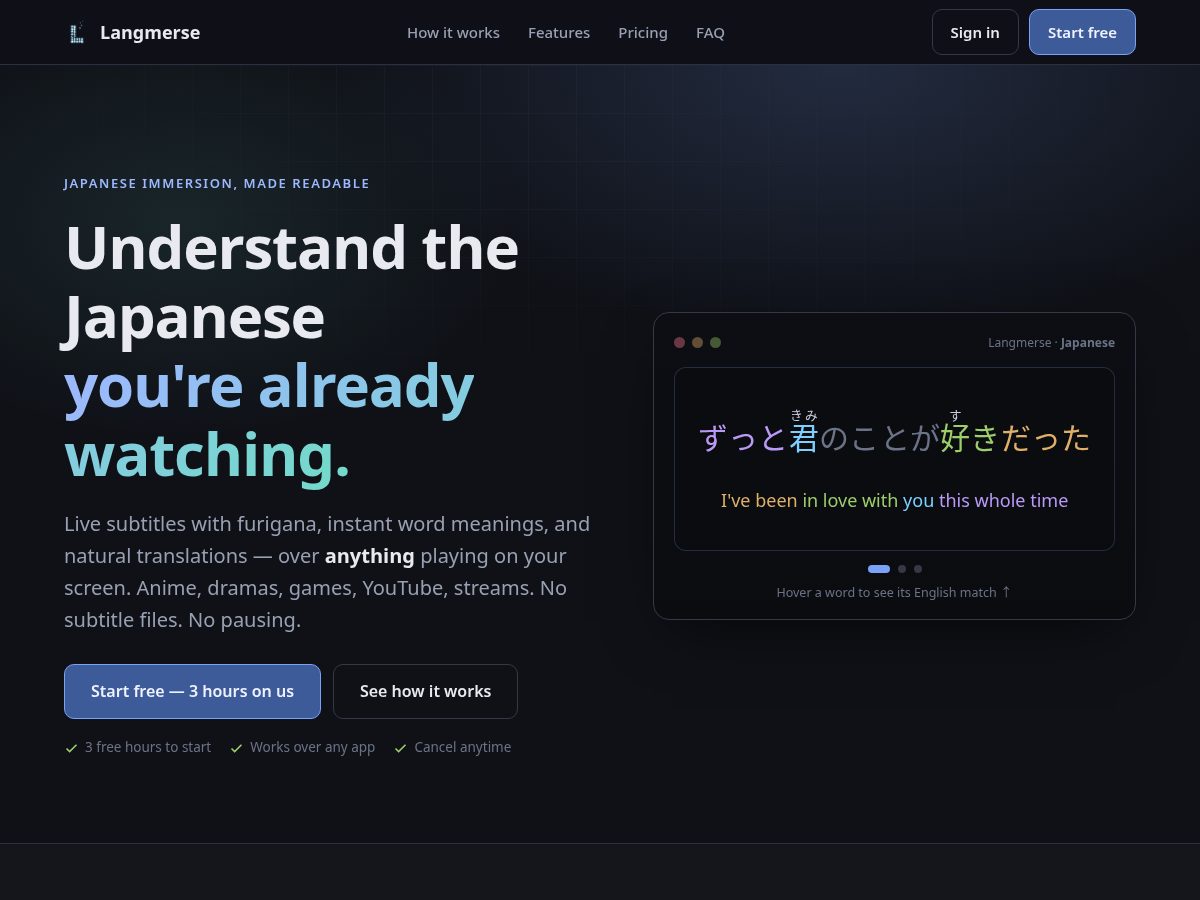Click the furigana す above 好
The image size is (1200, 900).
955,415
